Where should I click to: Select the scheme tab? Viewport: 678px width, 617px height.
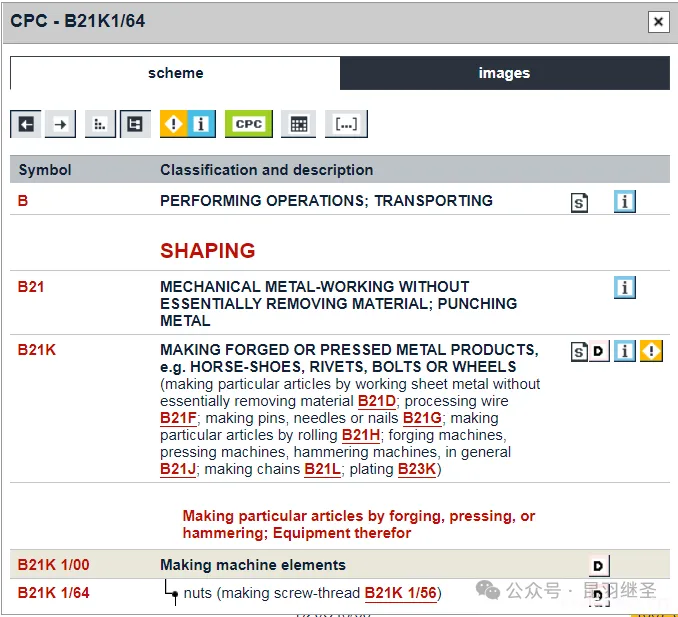click(175, 73)
